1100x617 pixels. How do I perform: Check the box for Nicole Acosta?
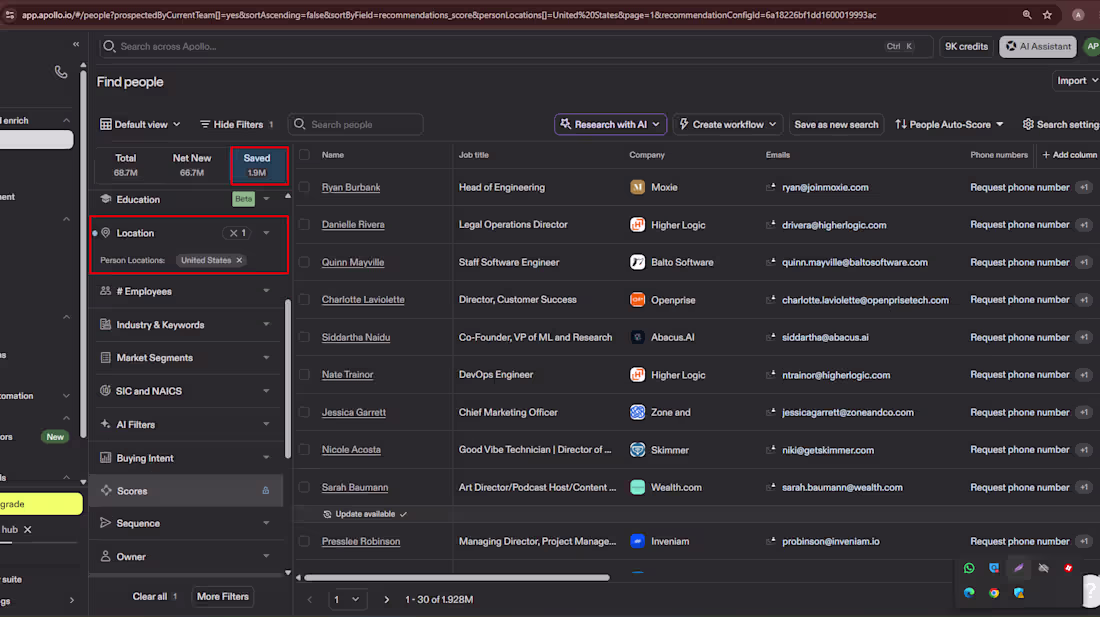coord(304,449)
